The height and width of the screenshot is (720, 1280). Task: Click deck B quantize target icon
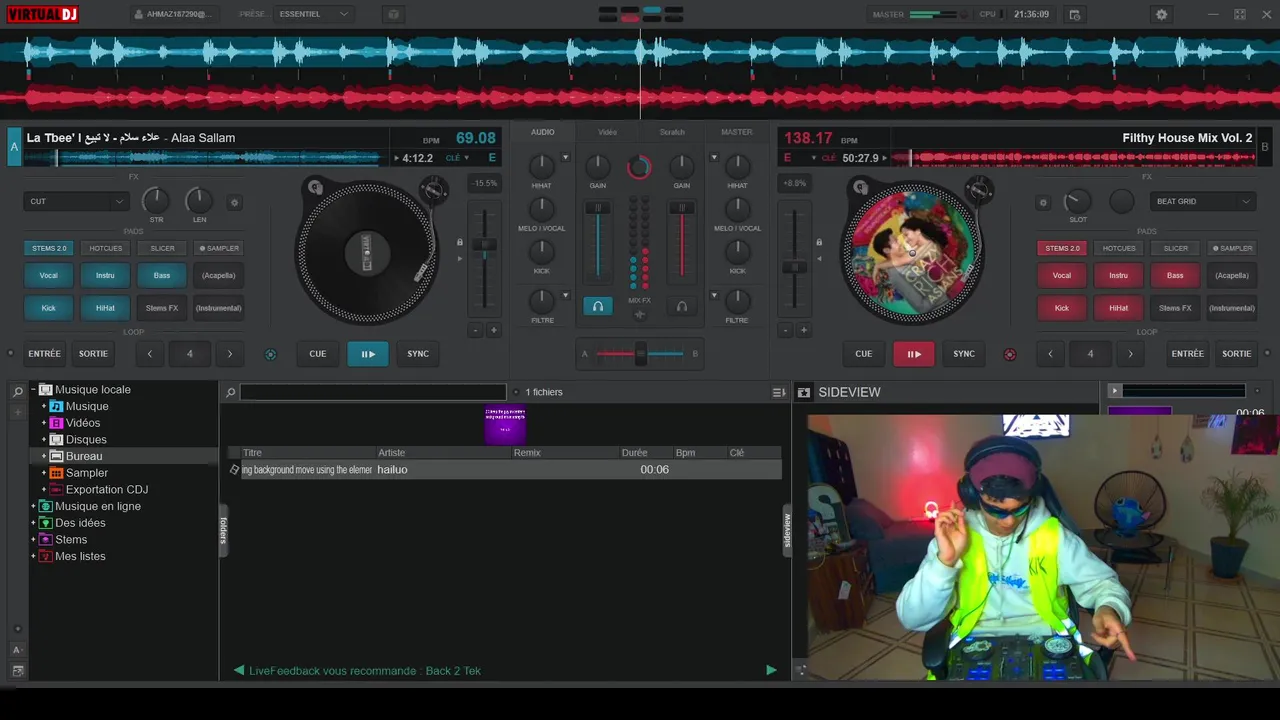coord(1009,354)
